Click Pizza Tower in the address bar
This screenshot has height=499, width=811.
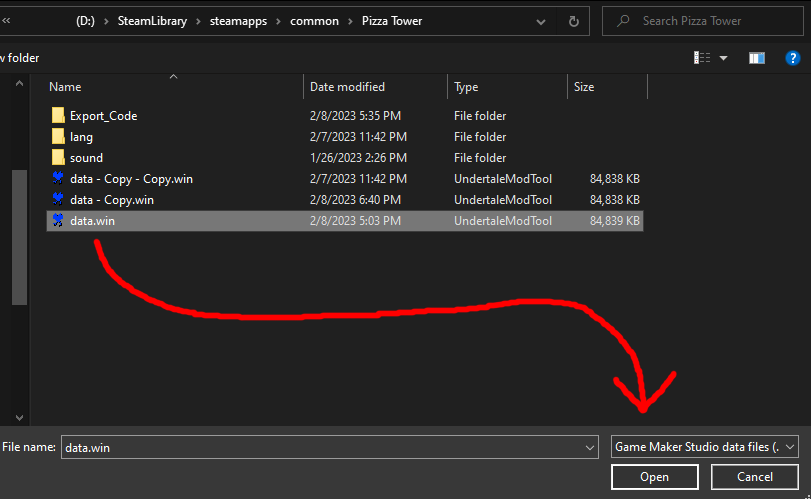pos(392,21)
